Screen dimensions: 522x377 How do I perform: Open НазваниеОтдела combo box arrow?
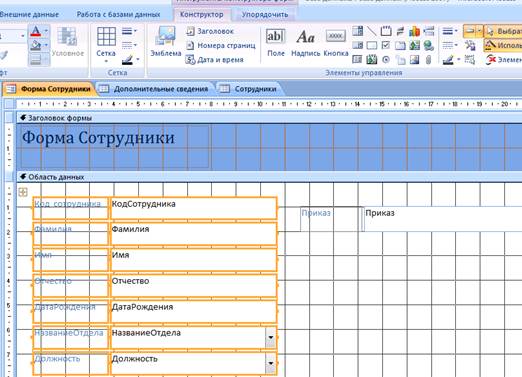[x=271, y=338]
